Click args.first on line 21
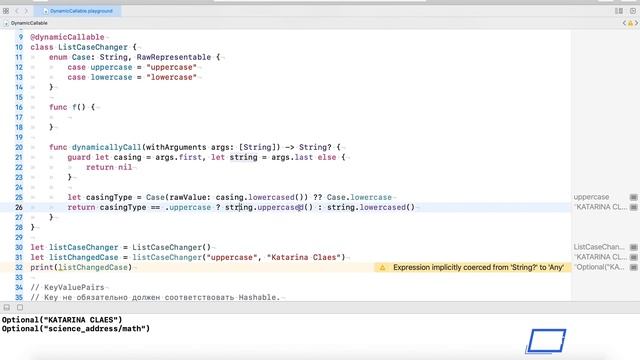The height and width of the screenshot is (360, 640). click(178, 158)
